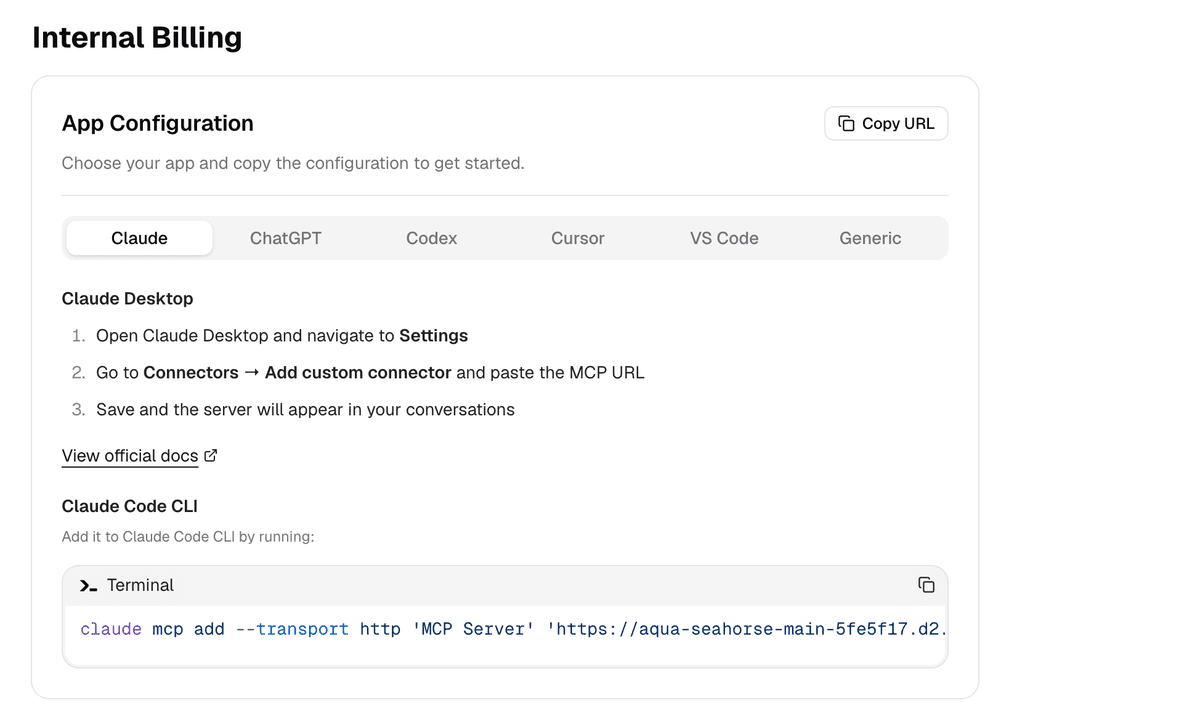
Task: Click 'Add it to Claude Code CLI' text
Action: [188, 537]
